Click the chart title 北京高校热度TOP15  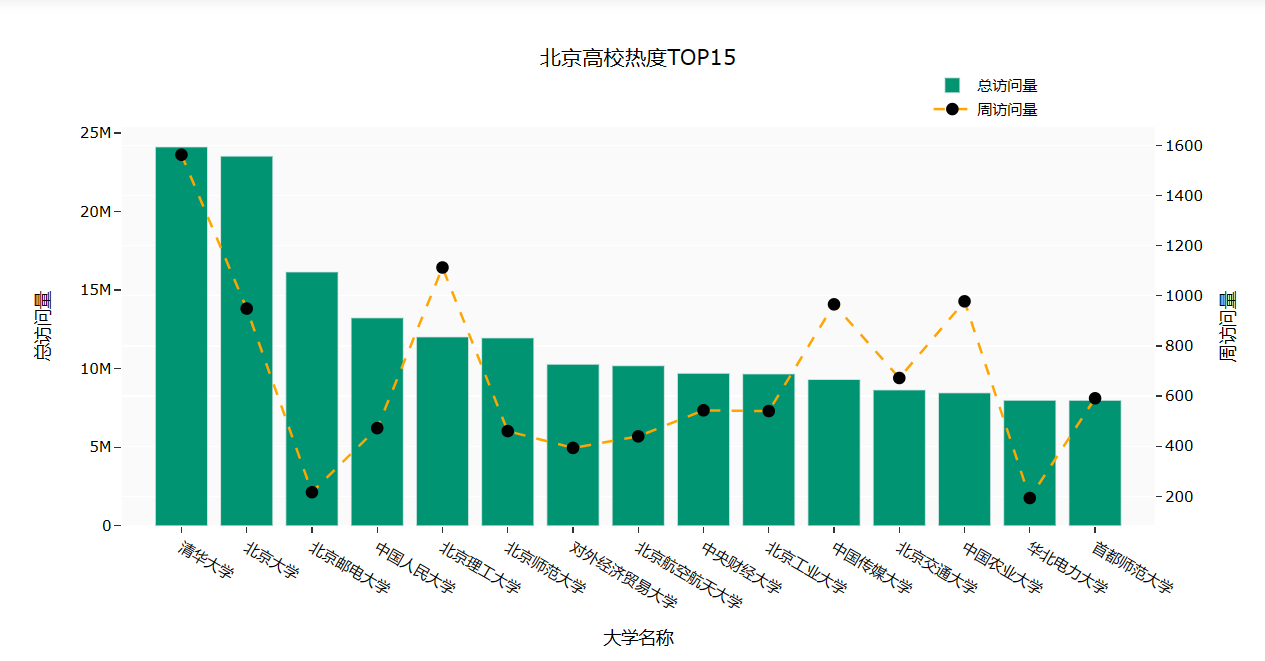pyautogui.click(x=638, y=58)
